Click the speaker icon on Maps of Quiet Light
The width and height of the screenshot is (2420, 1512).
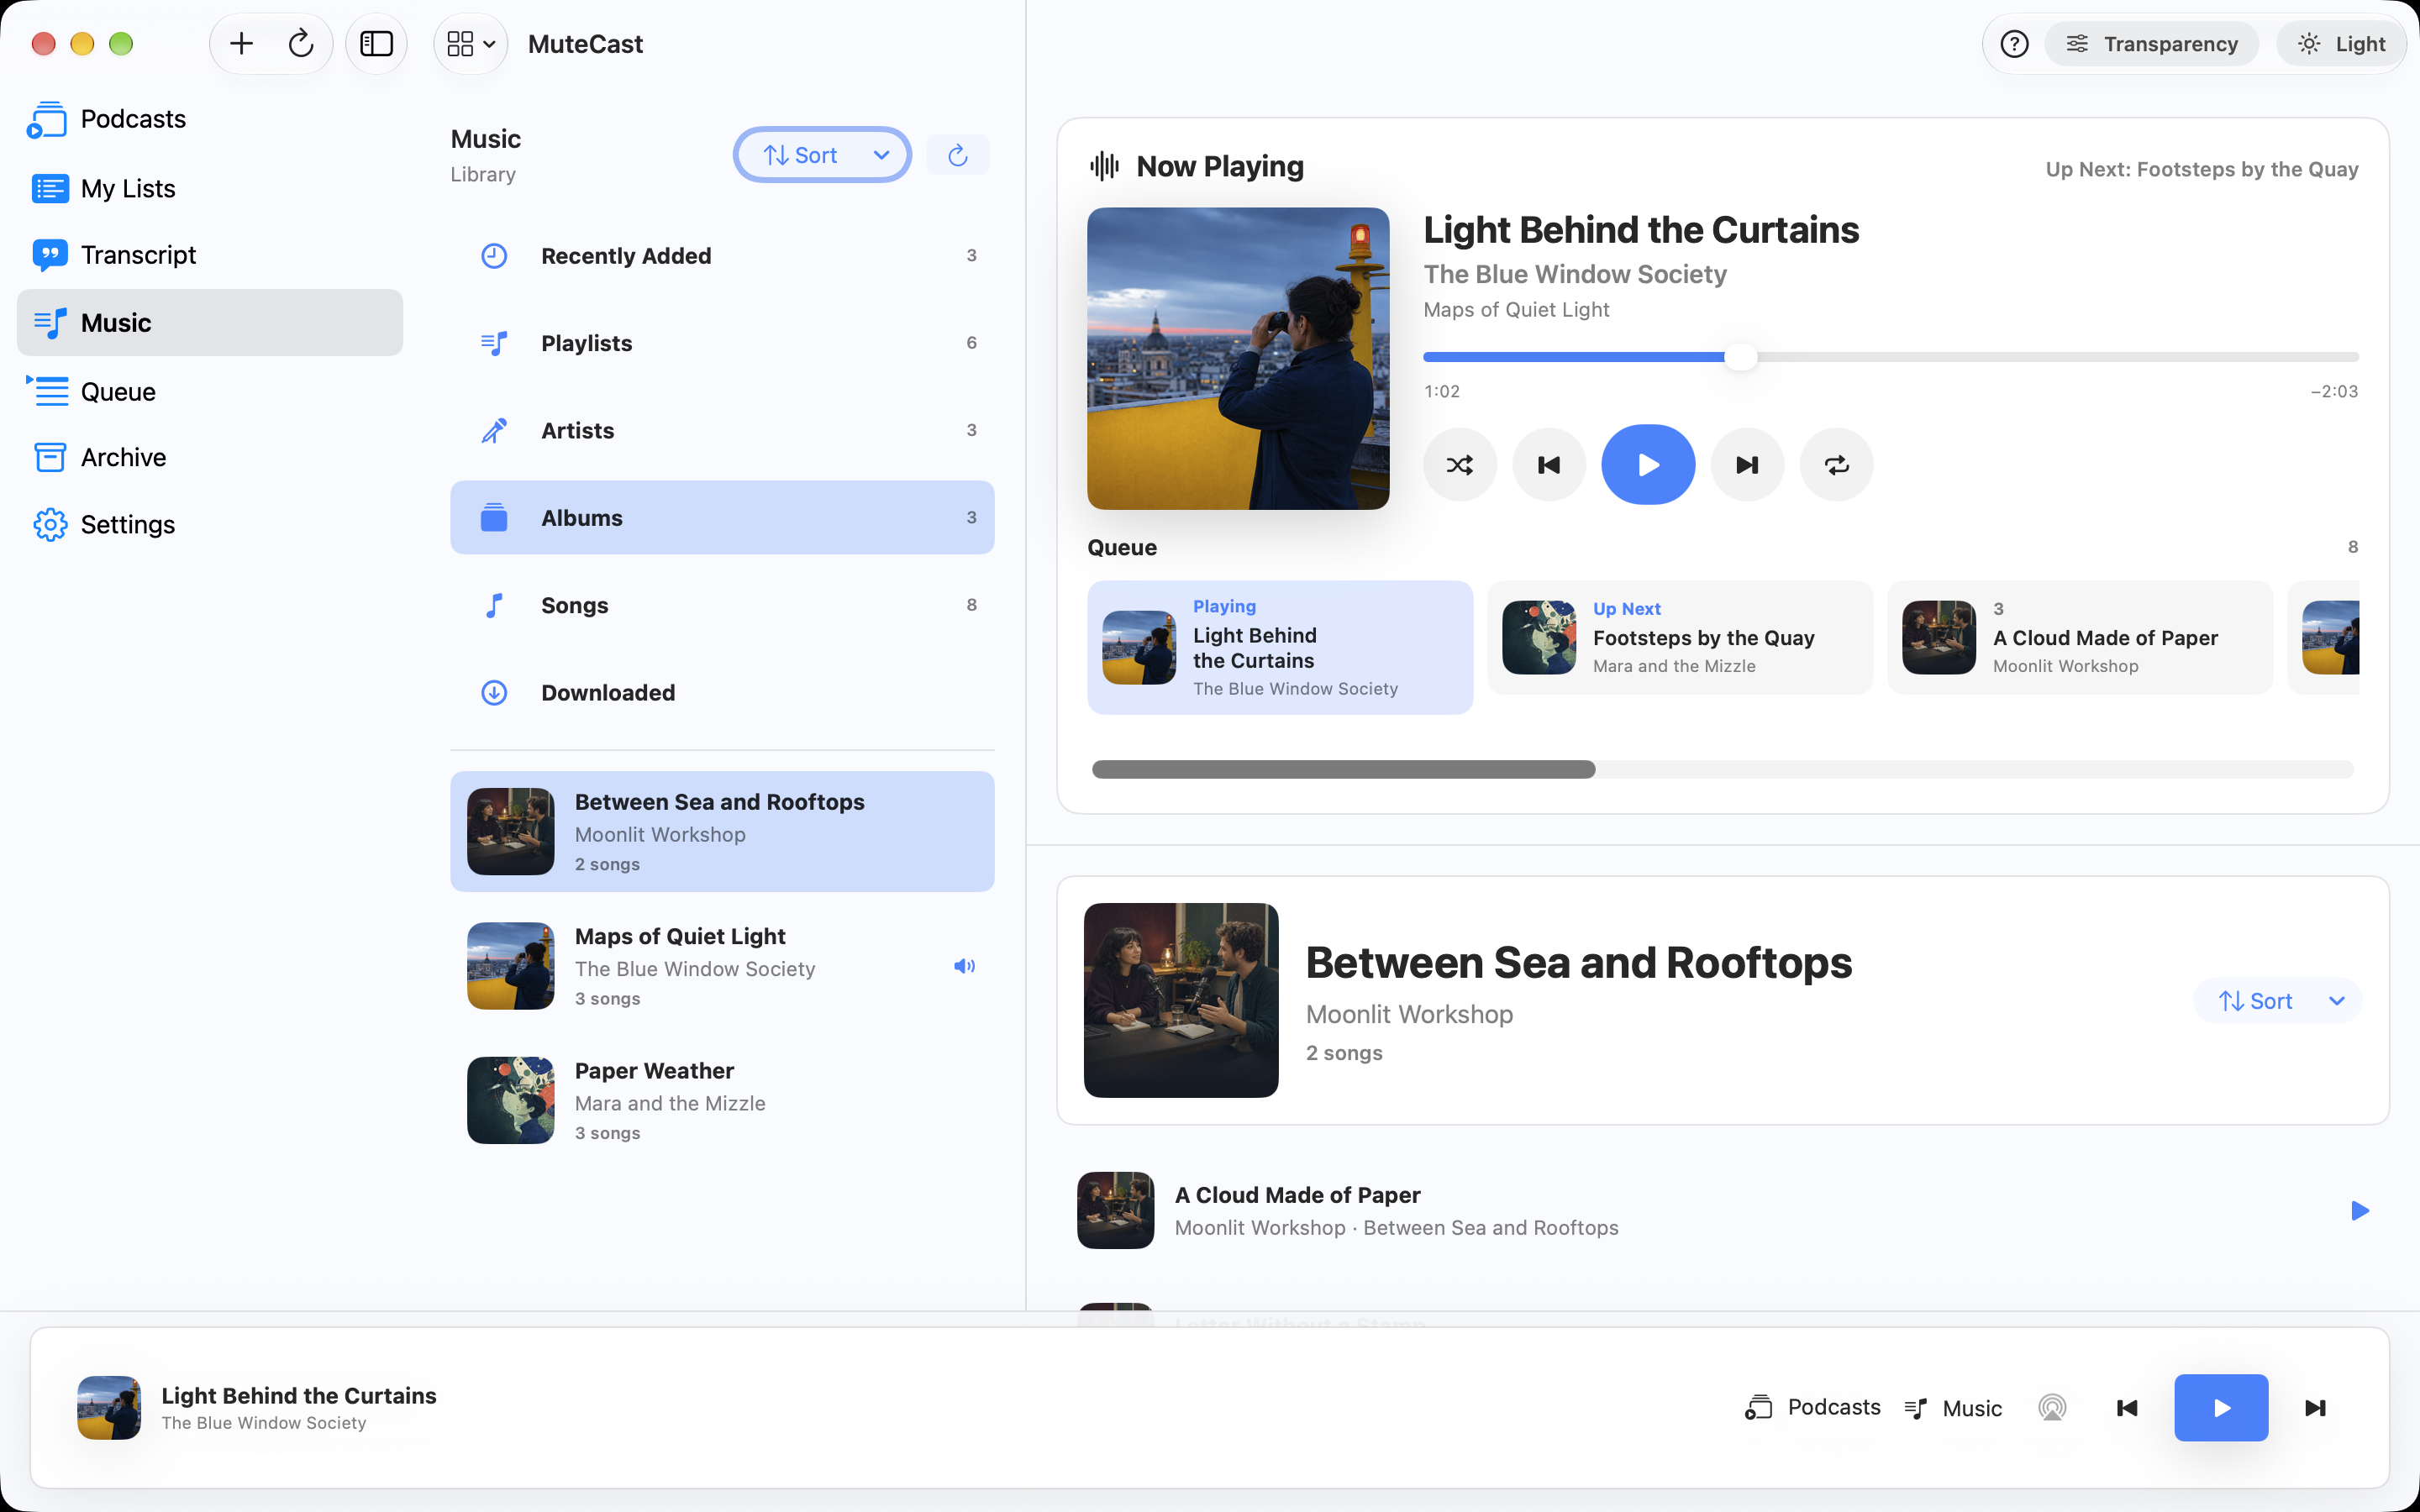(x=964, y=966)
